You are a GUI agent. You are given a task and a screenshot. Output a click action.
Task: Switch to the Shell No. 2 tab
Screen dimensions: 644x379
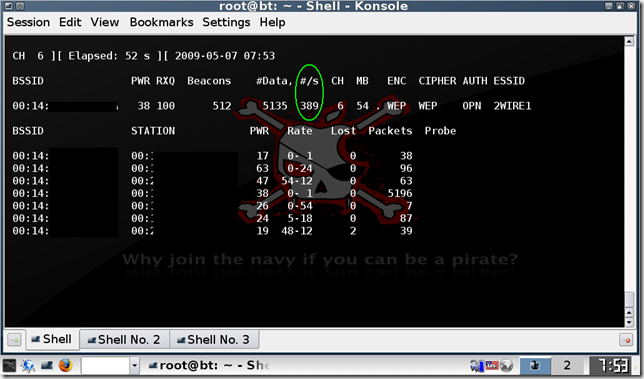124,340
